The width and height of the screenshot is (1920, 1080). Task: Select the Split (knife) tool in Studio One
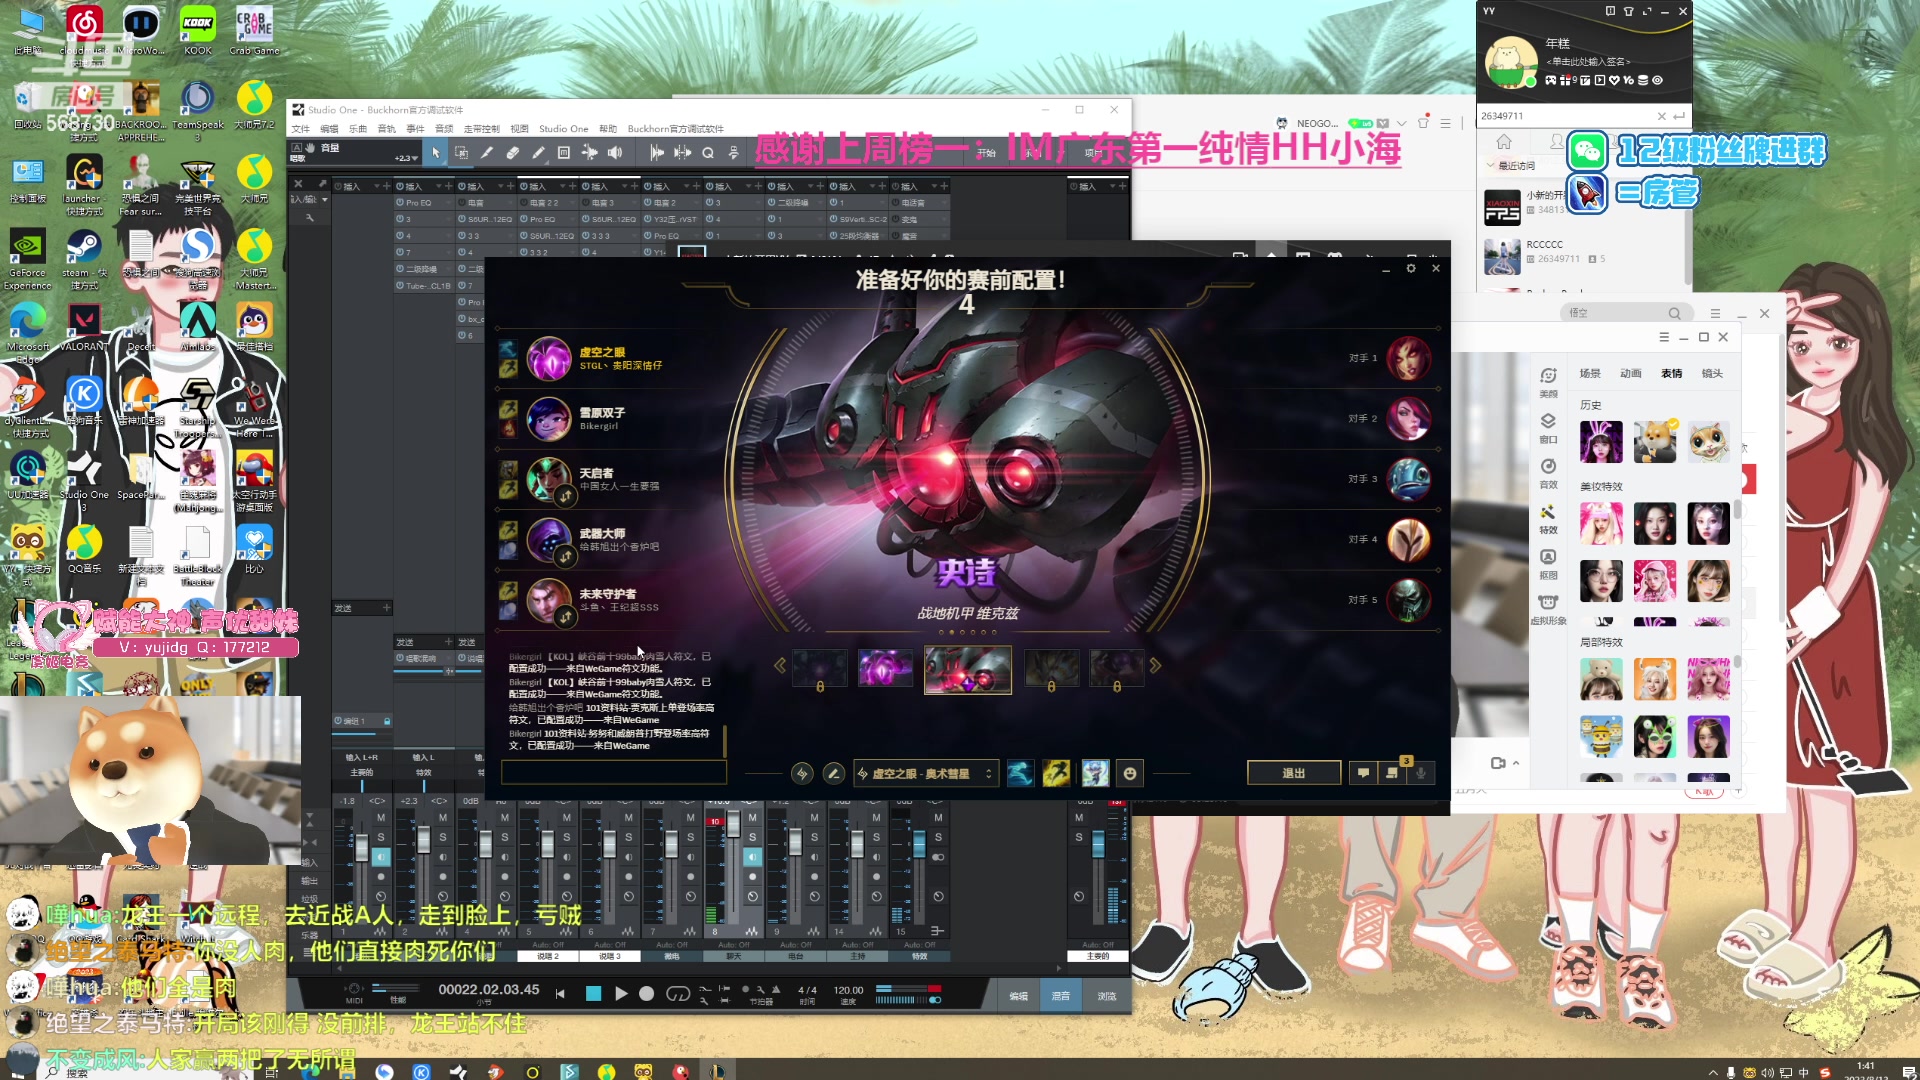(x=486, y=153)
